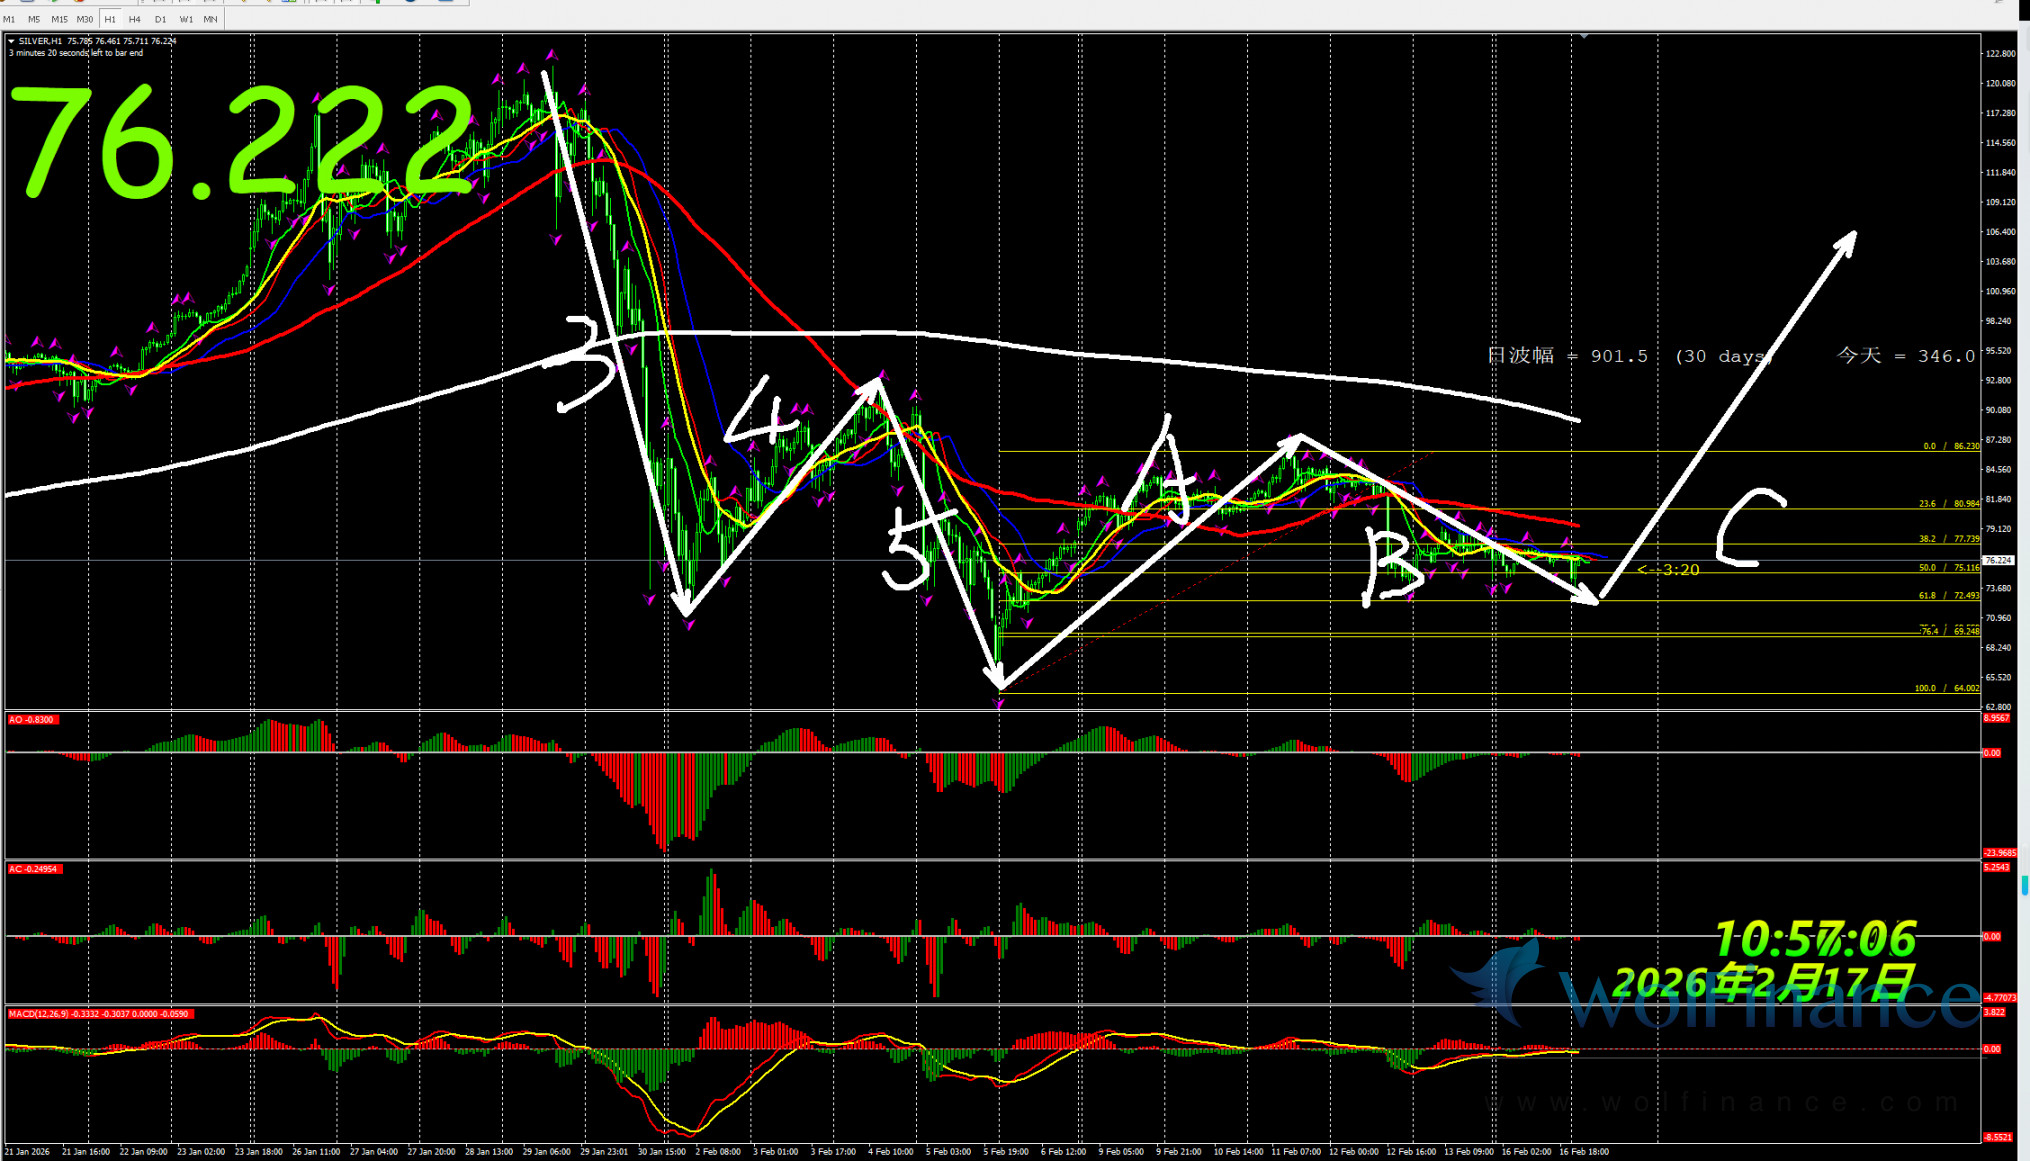Select the M30 timeframe button
The width and height of the screenshot is (2030, 1161).
(85, 19)
